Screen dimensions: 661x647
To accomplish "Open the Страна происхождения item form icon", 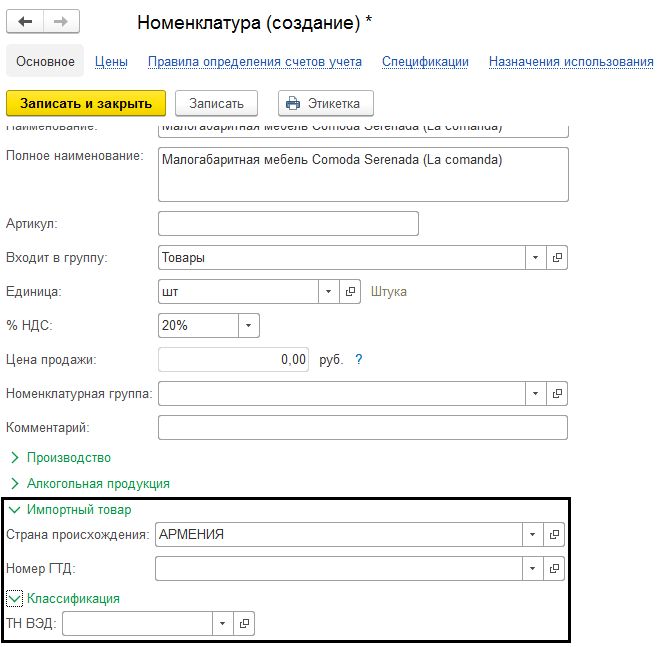I will 554,534.
